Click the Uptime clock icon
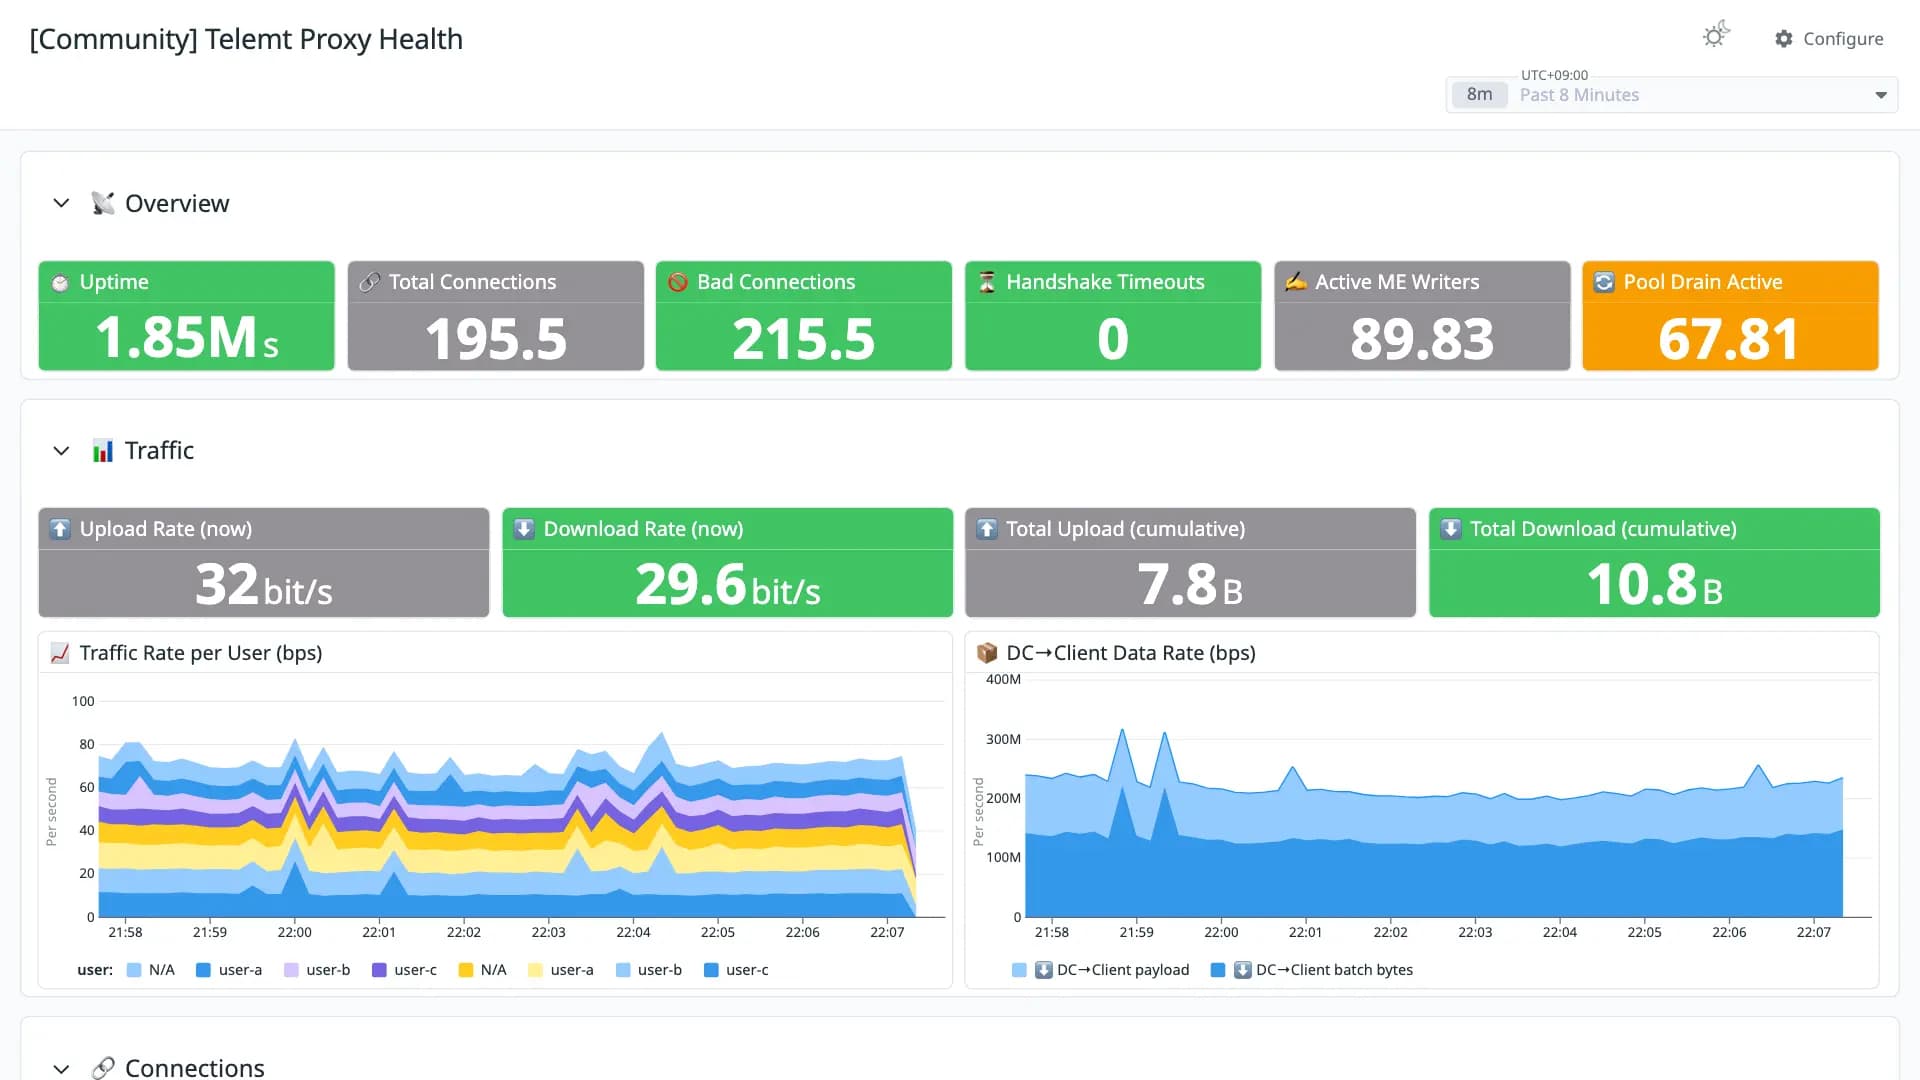 [x=60, y=283]
